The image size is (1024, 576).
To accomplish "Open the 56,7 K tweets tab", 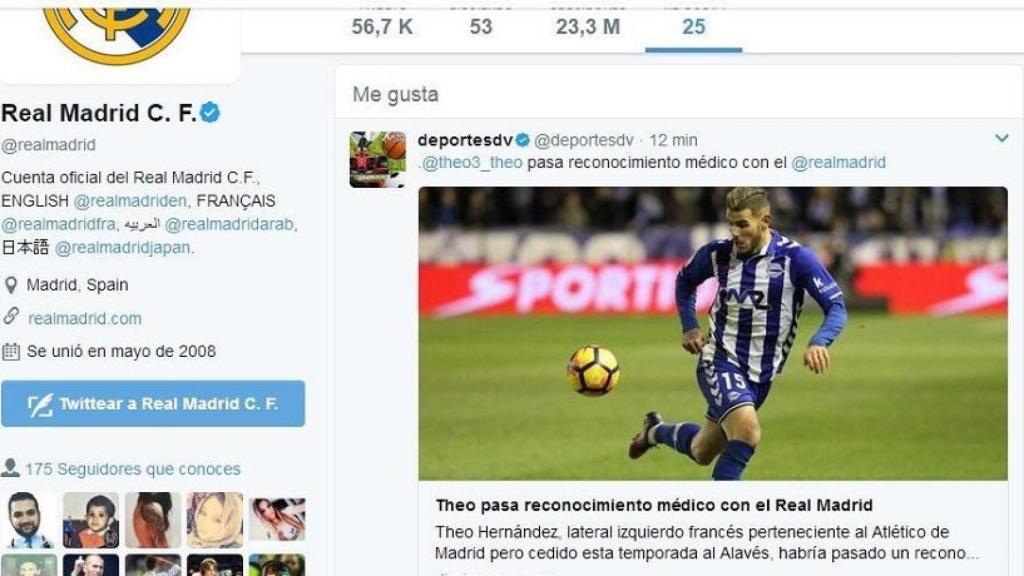I will click(382, 26).
